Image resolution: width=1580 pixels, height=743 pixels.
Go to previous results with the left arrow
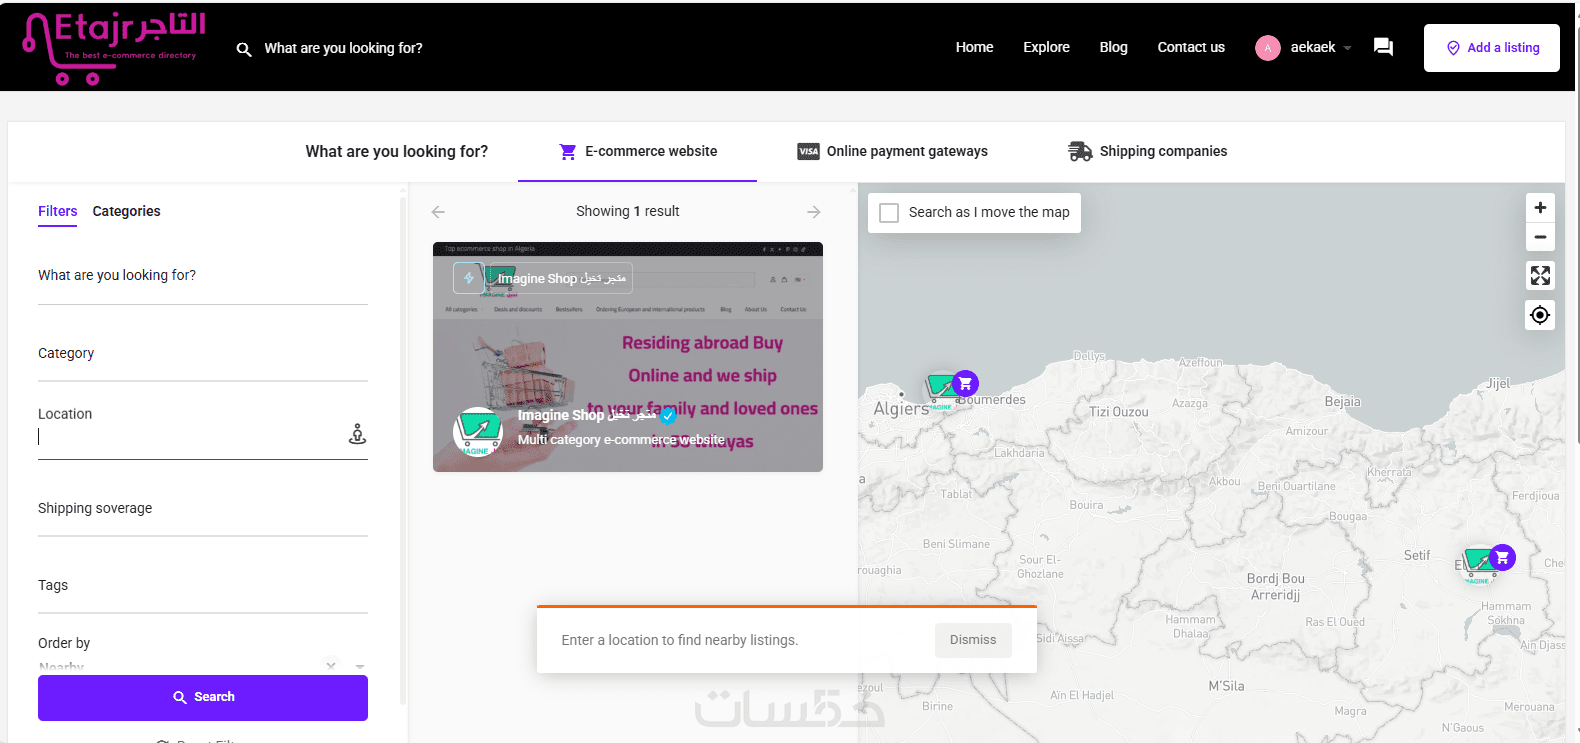[x=438, y=212]
